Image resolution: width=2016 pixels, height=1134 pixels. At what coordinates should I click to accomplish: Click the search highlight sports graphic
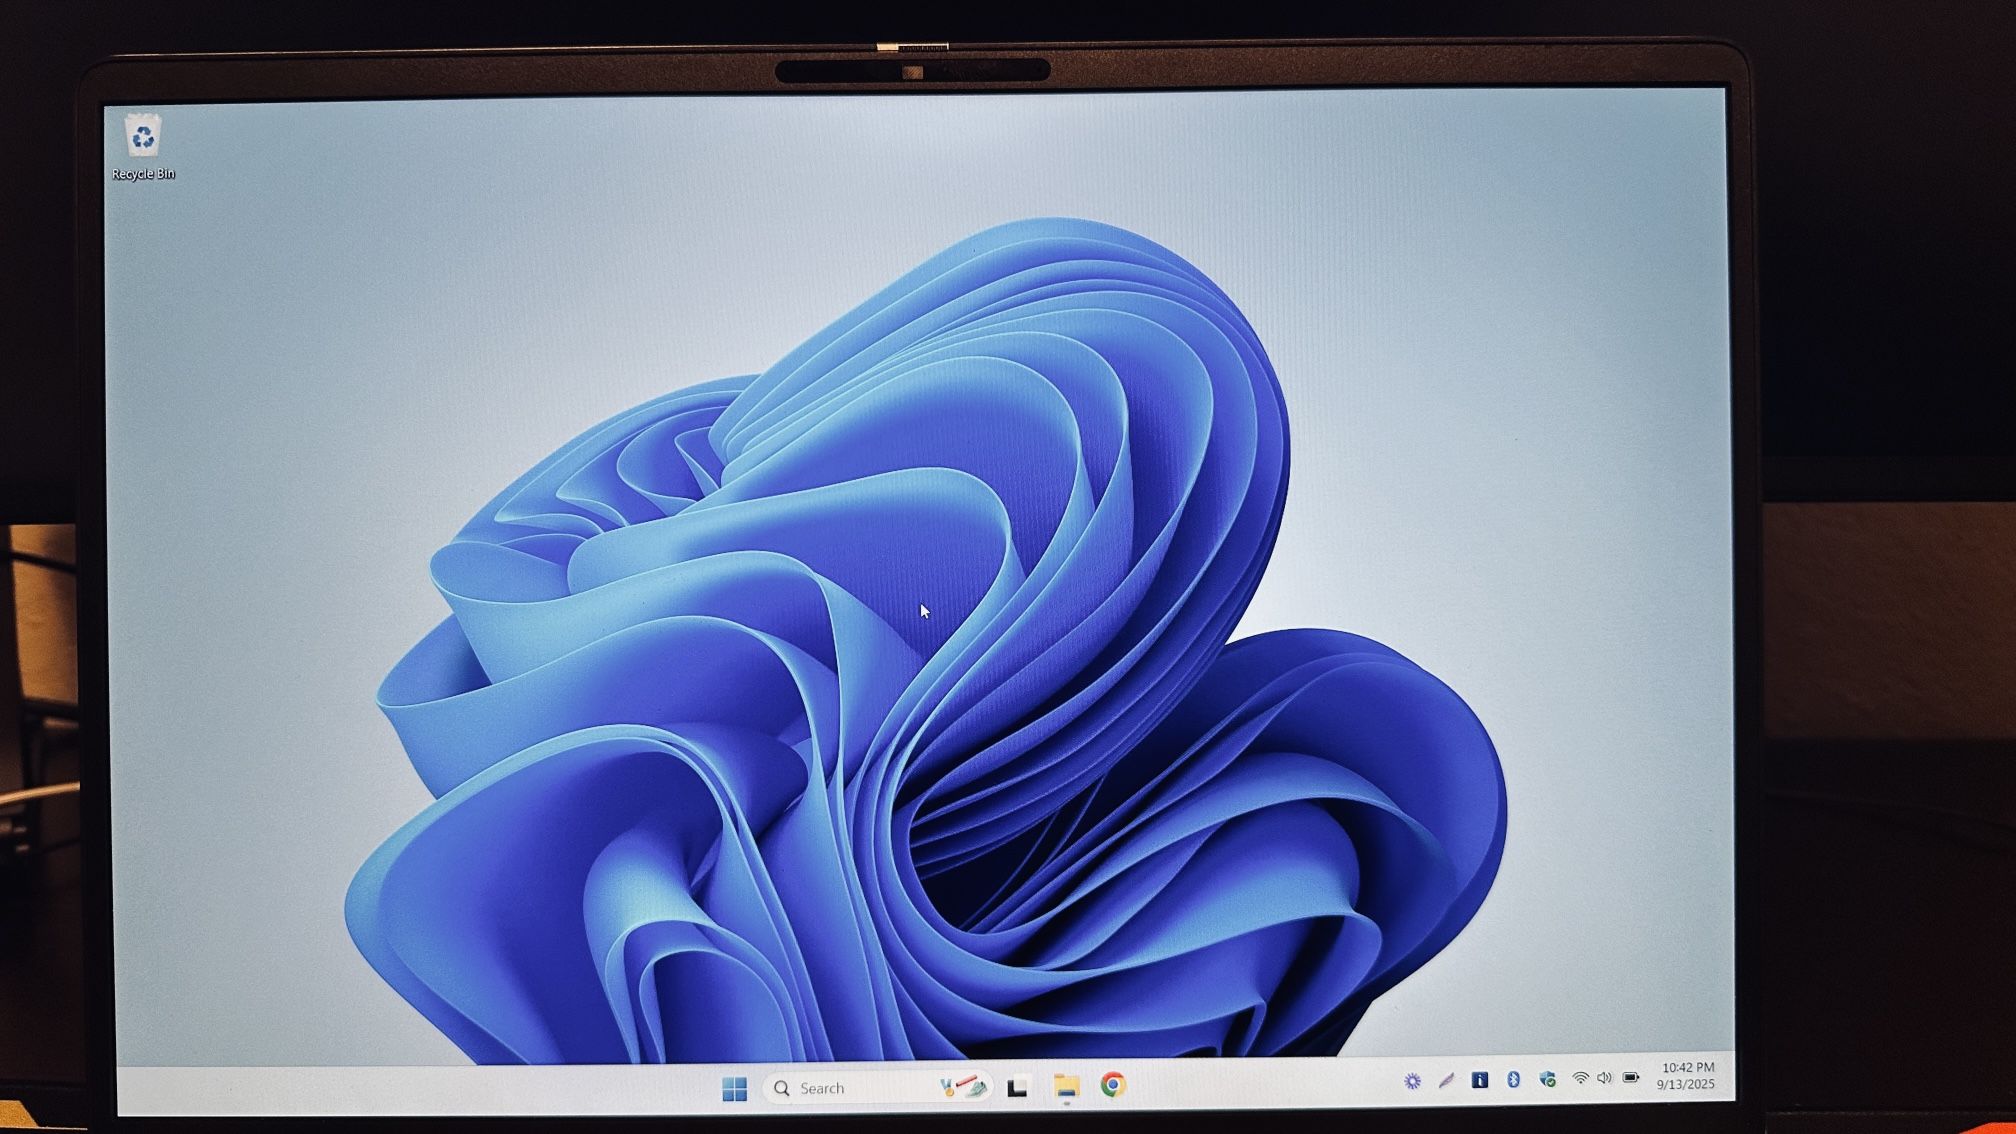coord(962,1086)
